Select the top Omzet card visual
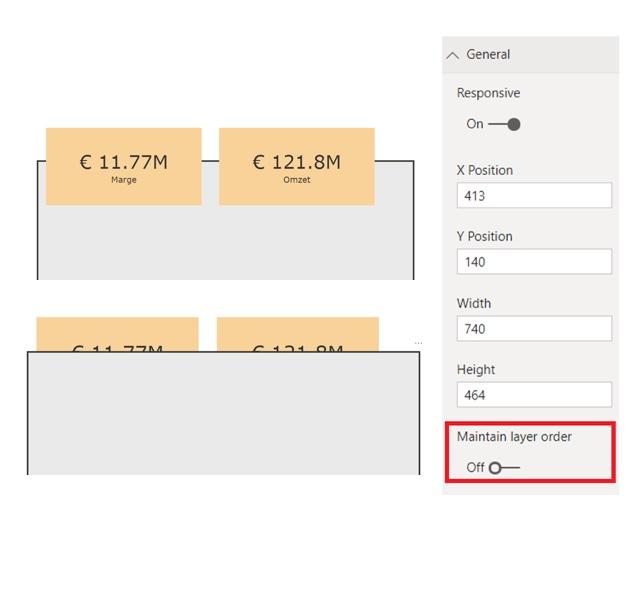 (296, 166)
